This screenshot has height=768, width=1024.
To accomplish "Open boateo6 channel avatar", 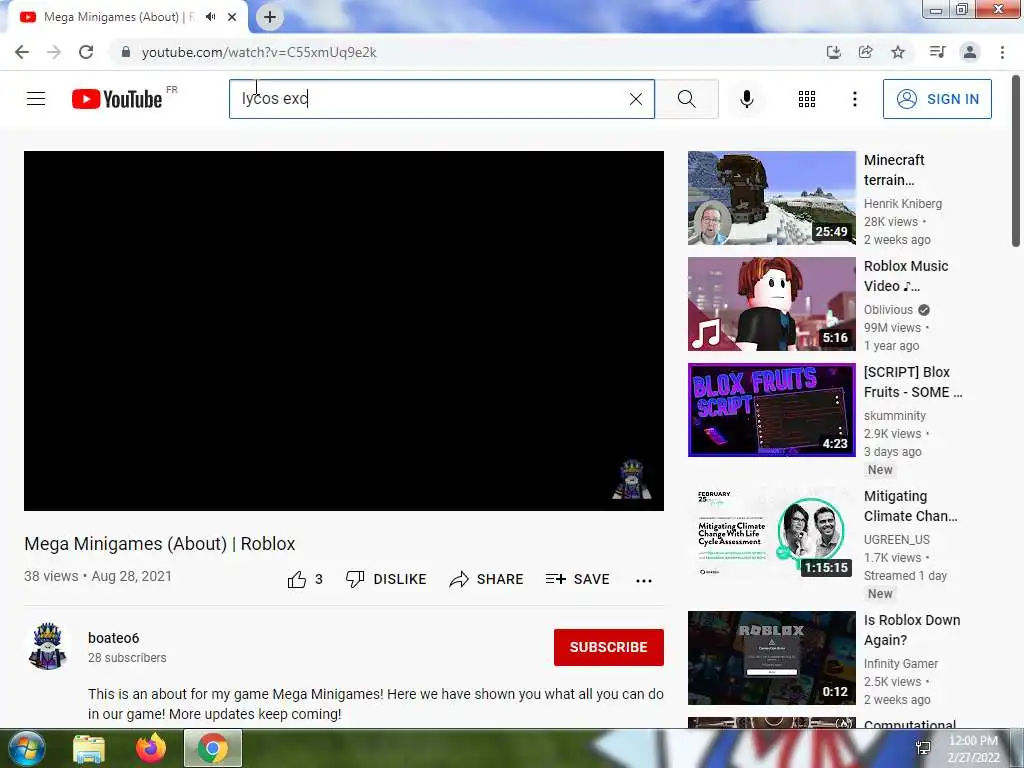I will (48, 647).
